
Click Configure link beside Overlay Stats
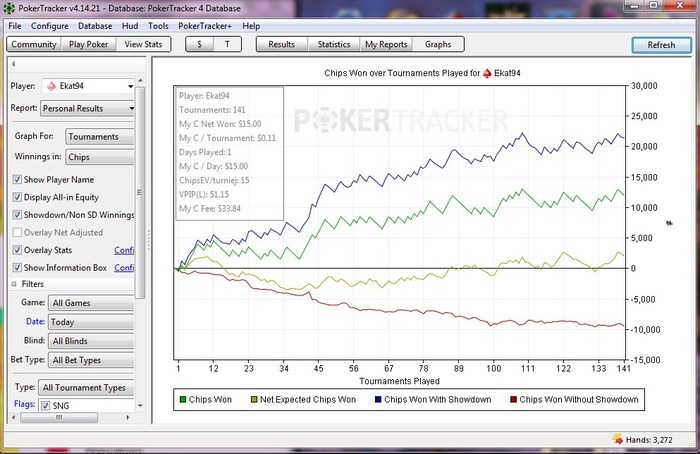[x=124, y=250]
